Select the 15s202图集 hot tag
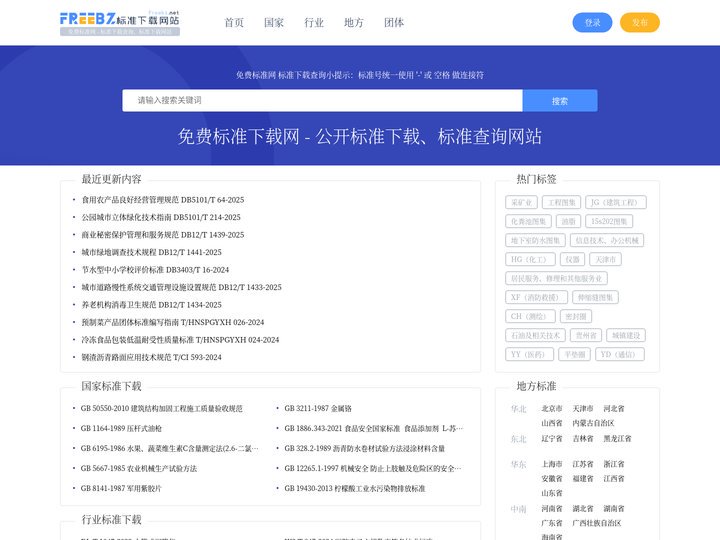This screenshot has width=720, height=540. click(x=609, y=221)
